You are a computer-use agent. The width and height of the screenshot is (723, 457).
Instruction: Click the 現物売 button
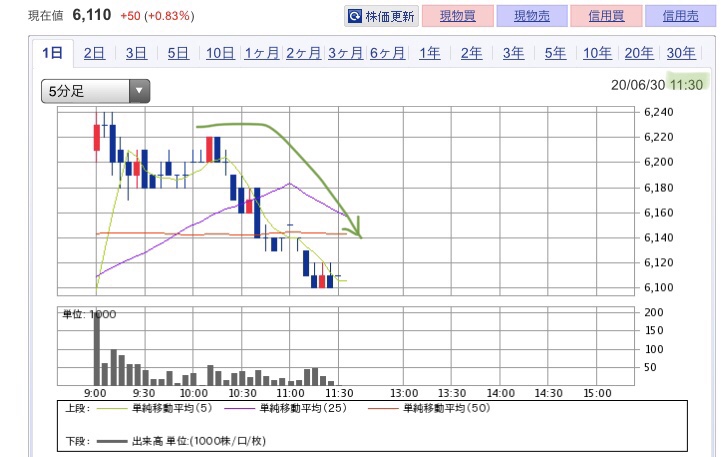(x=532, y=16)
